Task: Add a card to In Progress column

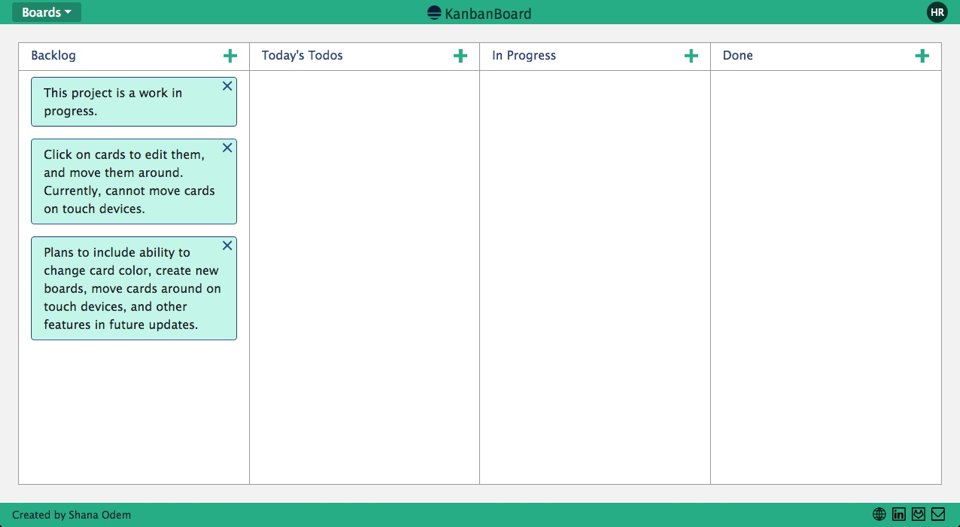Action: click(x=691, y=56)
